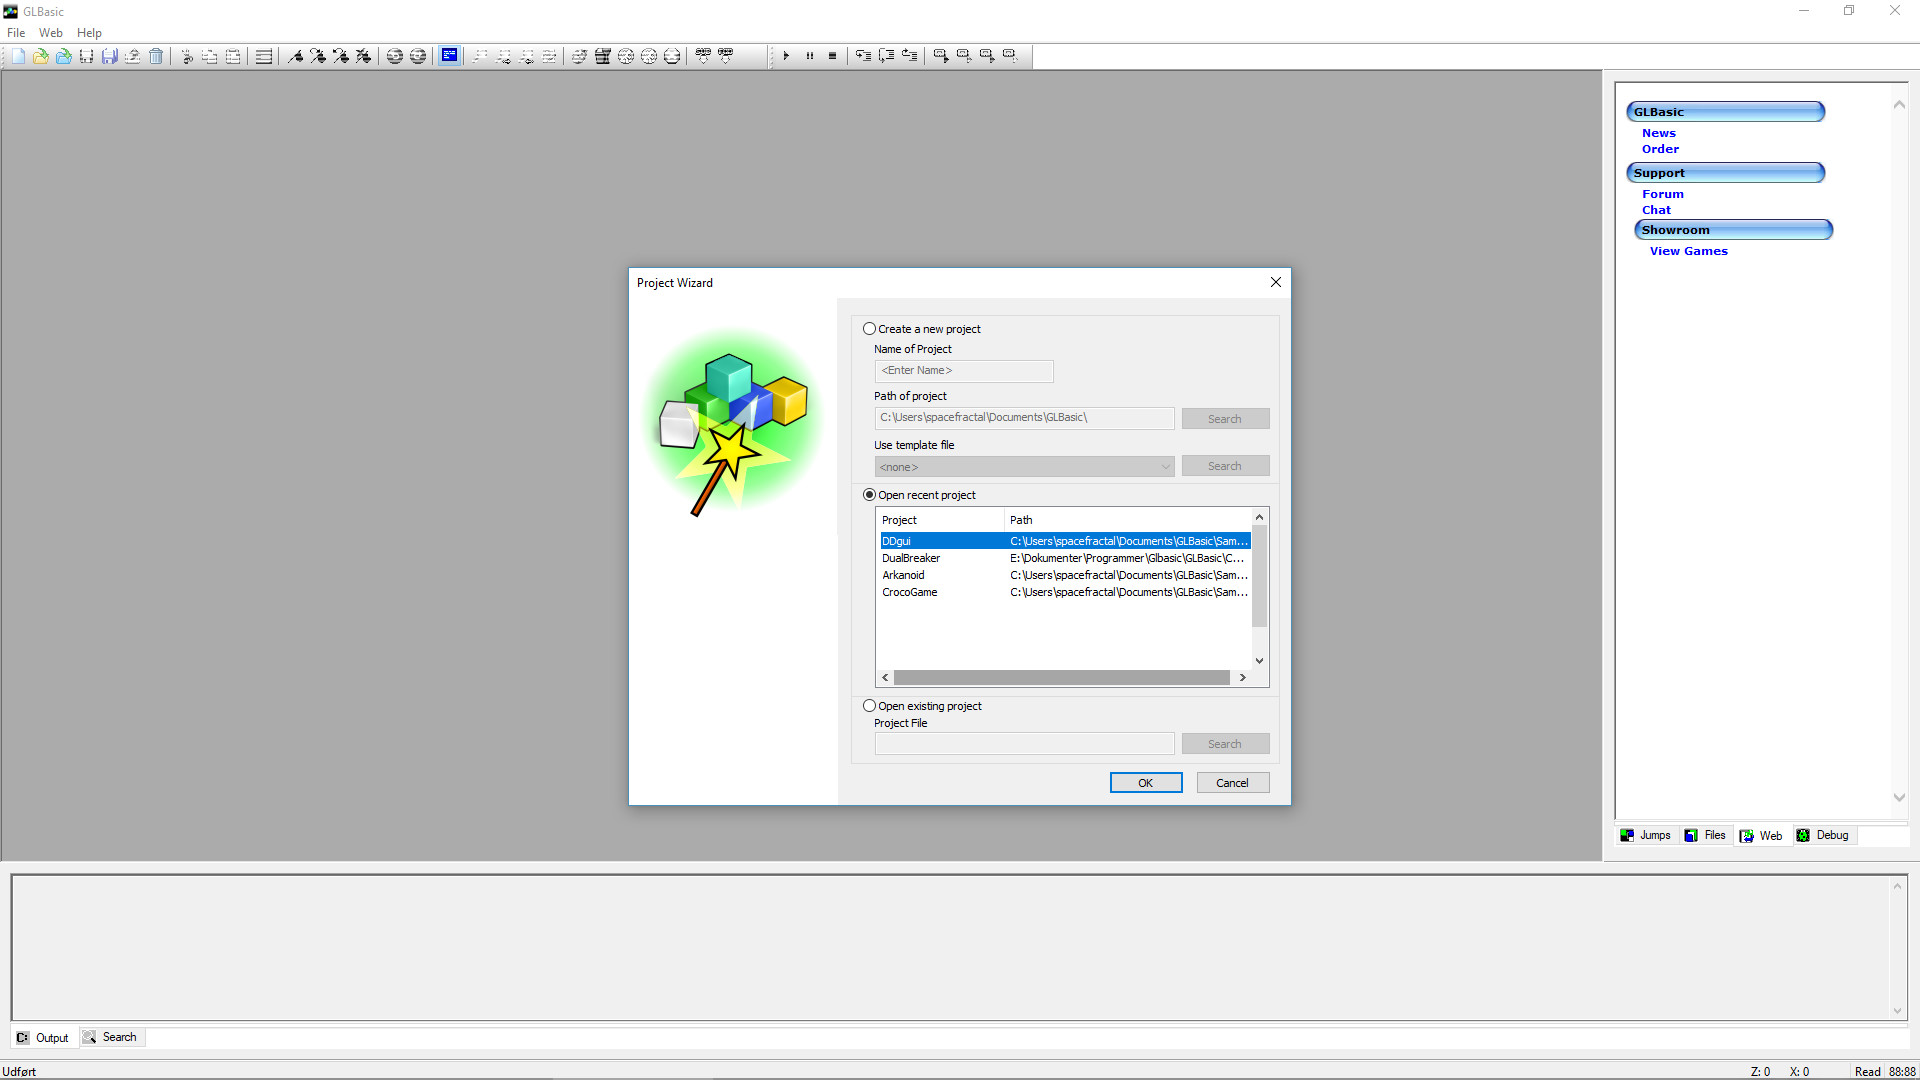The image size is (1920, 1080).
Task: Expand the 'Use template file' dropdown
Action: (1163, 465)
